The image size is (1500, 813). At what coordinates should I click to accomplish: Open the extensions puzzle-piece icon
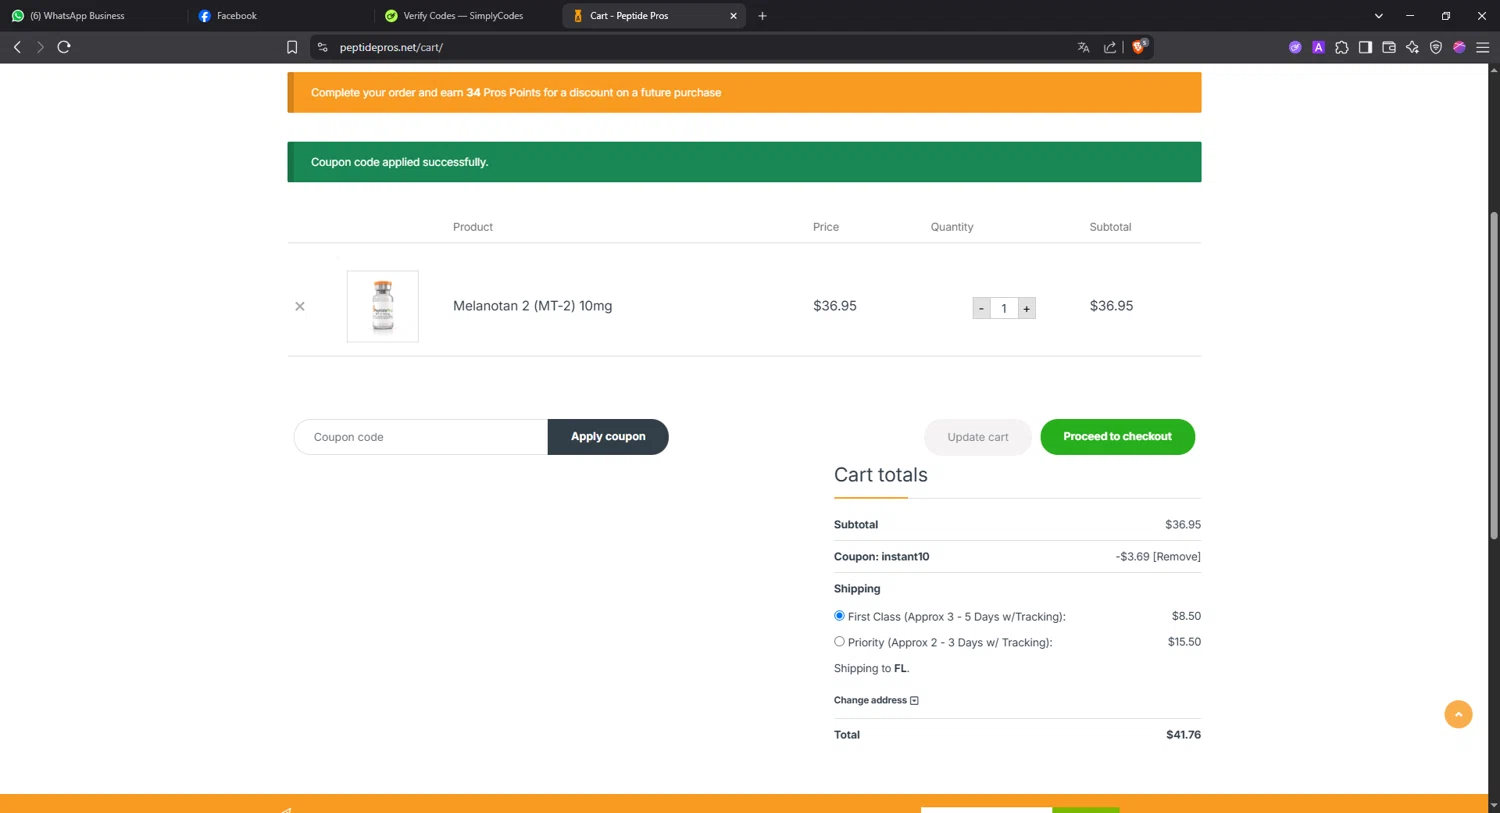pyautogui.click(x=1342, y=47)
